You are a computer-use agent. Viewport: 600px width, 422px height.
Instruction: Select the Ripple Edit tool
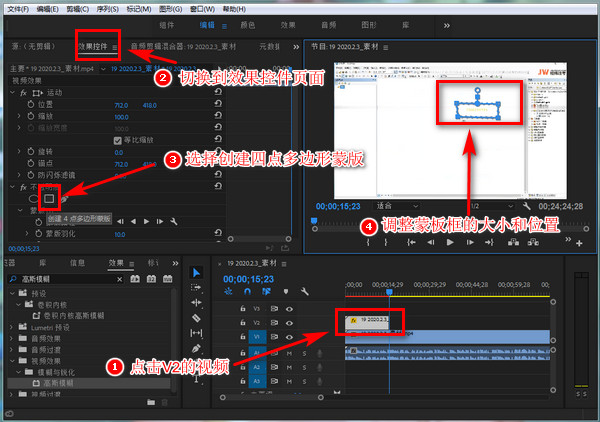click(196, 303)
